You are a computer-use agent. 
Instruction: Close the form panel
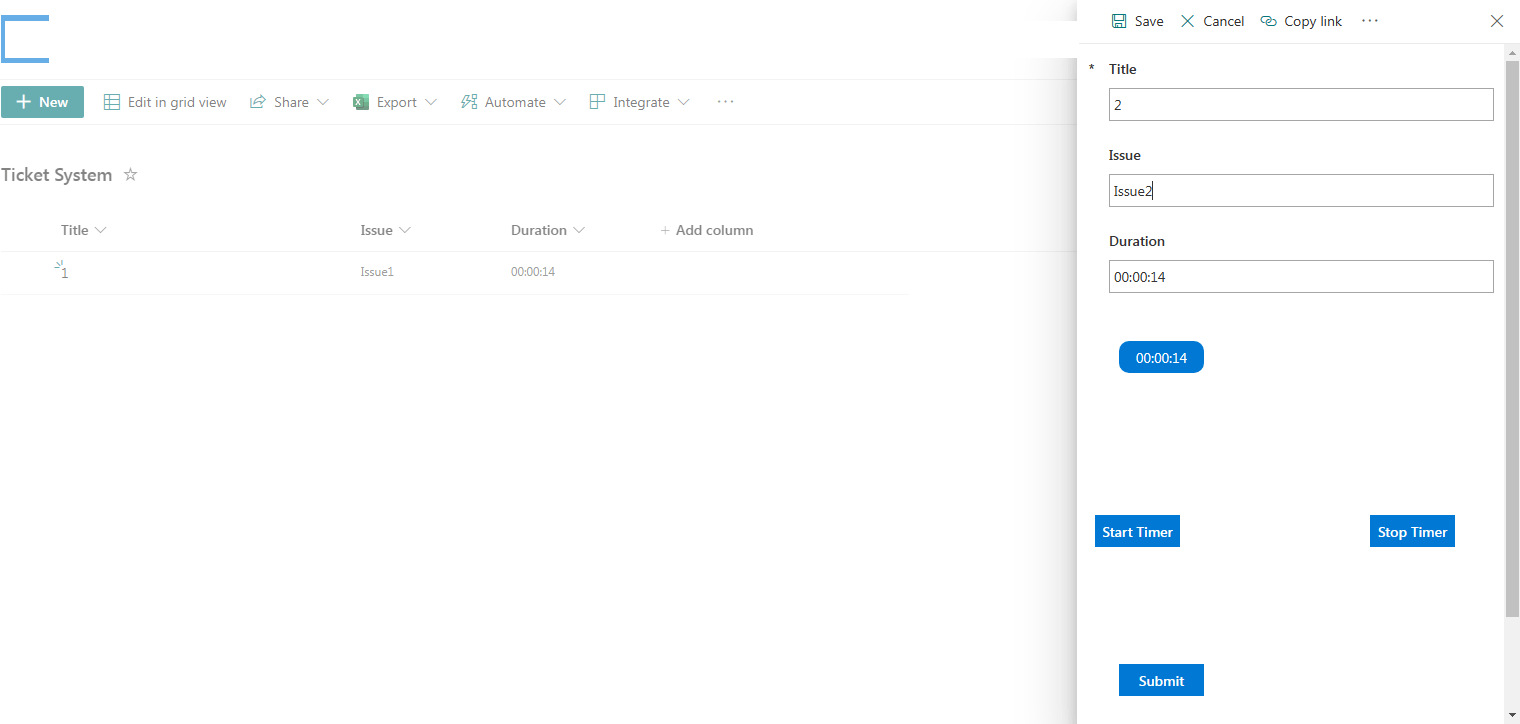point(1497,21)
